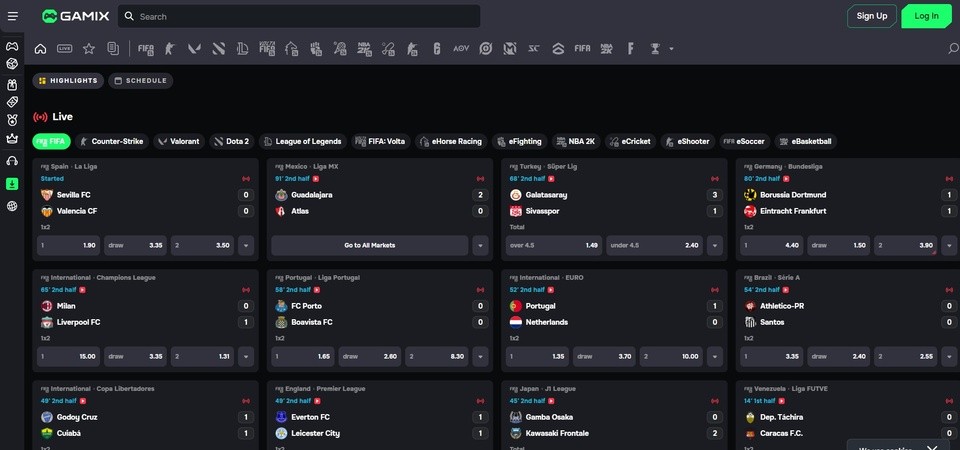Open the medal achievements icon in sidebar
Viewport: 960px width, 450px height.
[x=12, y=120]
